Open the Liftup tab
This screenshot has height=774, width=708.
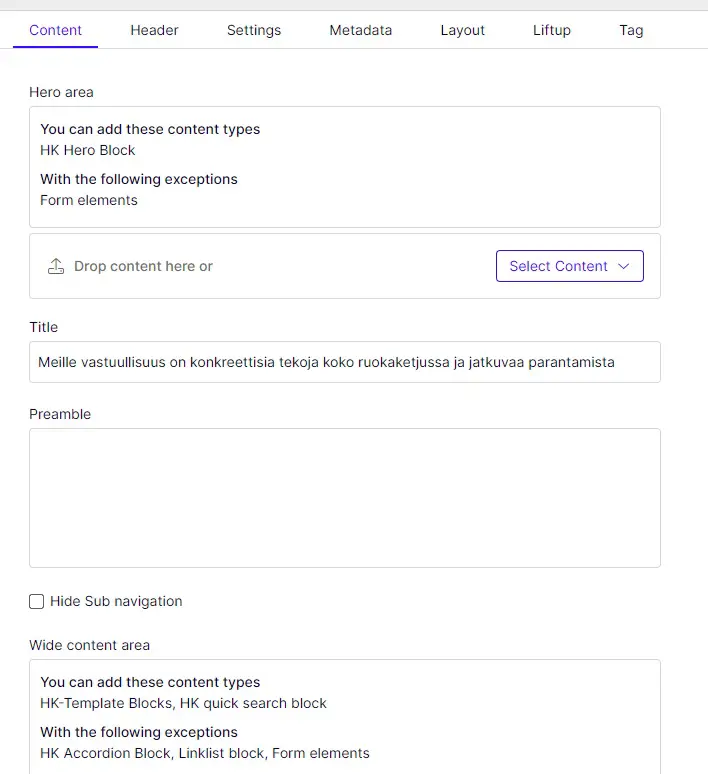tap(551, 30)
